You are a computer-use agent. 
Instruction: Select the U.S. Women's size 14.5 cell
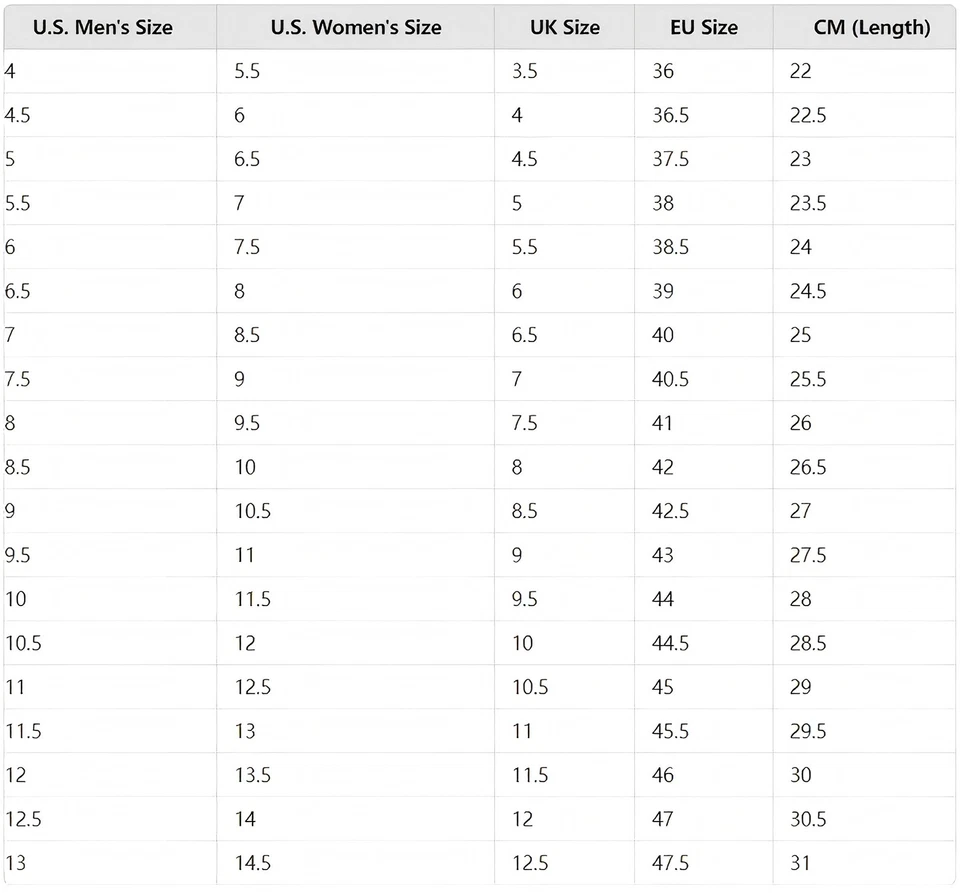252,863
